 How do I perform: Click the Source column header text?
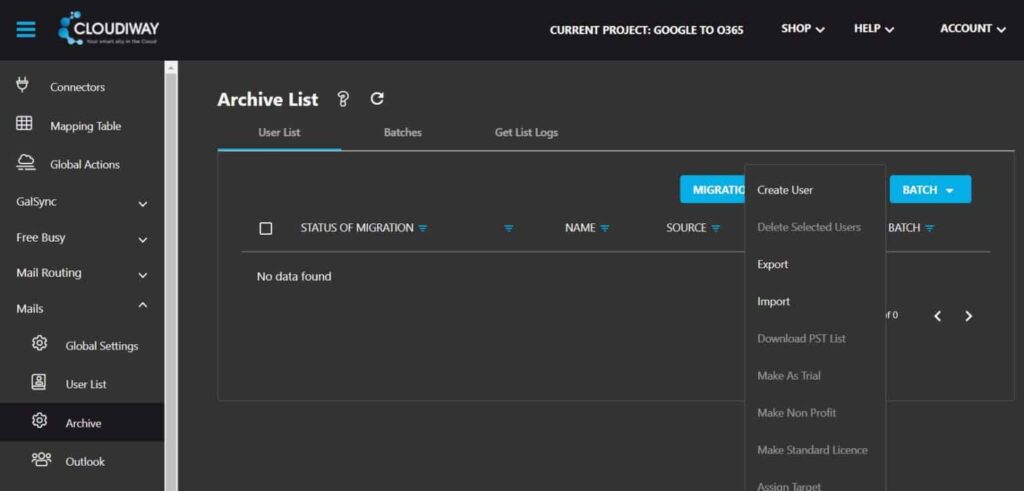click(686, 228)
